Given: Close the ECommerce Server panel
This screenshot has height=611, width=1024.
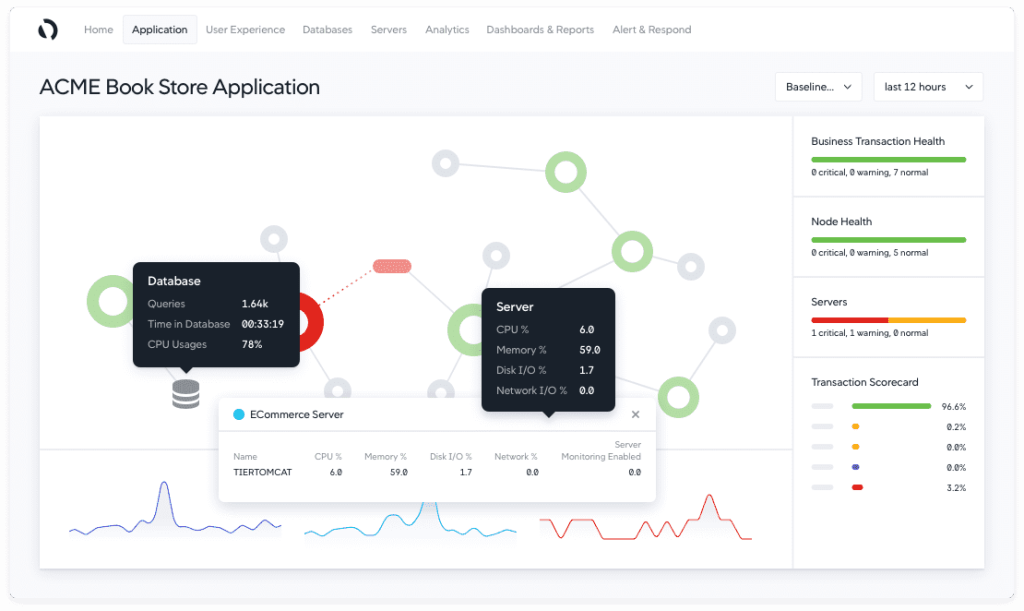Looking at the screenshot, I should tap(635, 415).
